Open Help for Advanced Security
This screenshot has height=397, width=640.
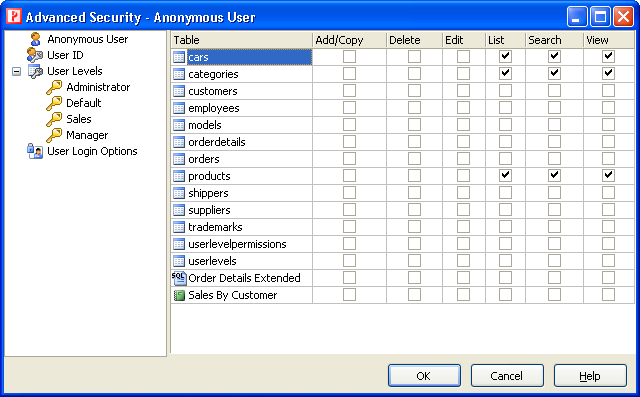pyautogui.click(x=590, y=376)
